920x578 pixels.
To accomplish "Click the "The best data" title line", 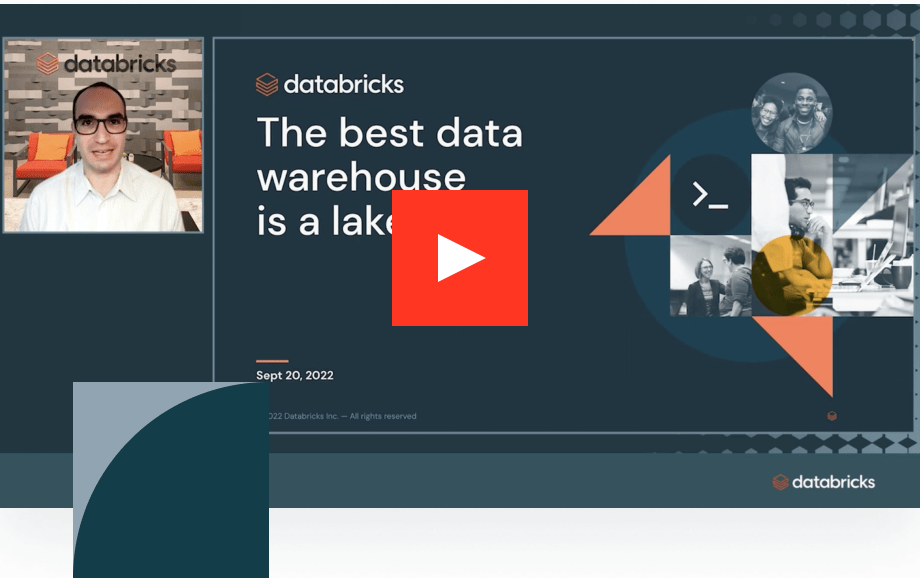I will (x=390, y=133).
